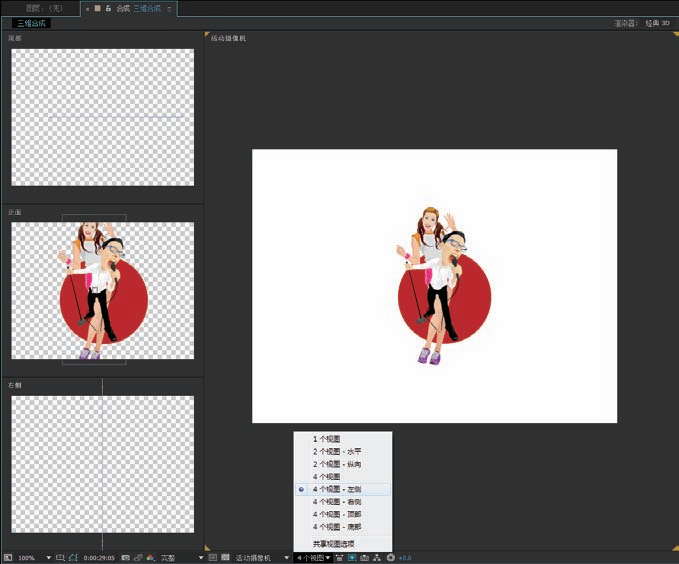Click the 活动摄像机 view label
679x564 pixels.
tap(228, 38)
